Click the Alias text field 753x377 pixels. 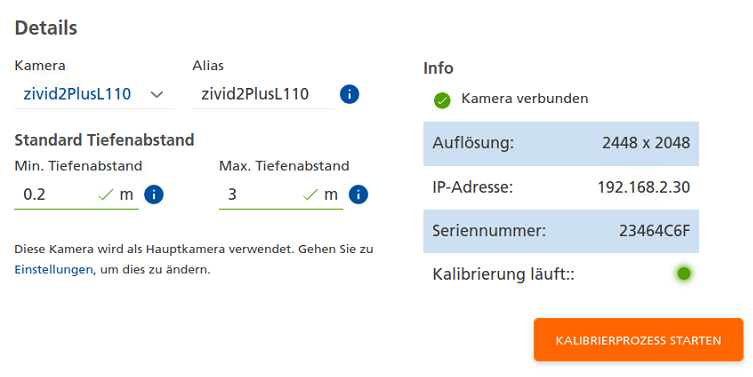pos(263,94)
